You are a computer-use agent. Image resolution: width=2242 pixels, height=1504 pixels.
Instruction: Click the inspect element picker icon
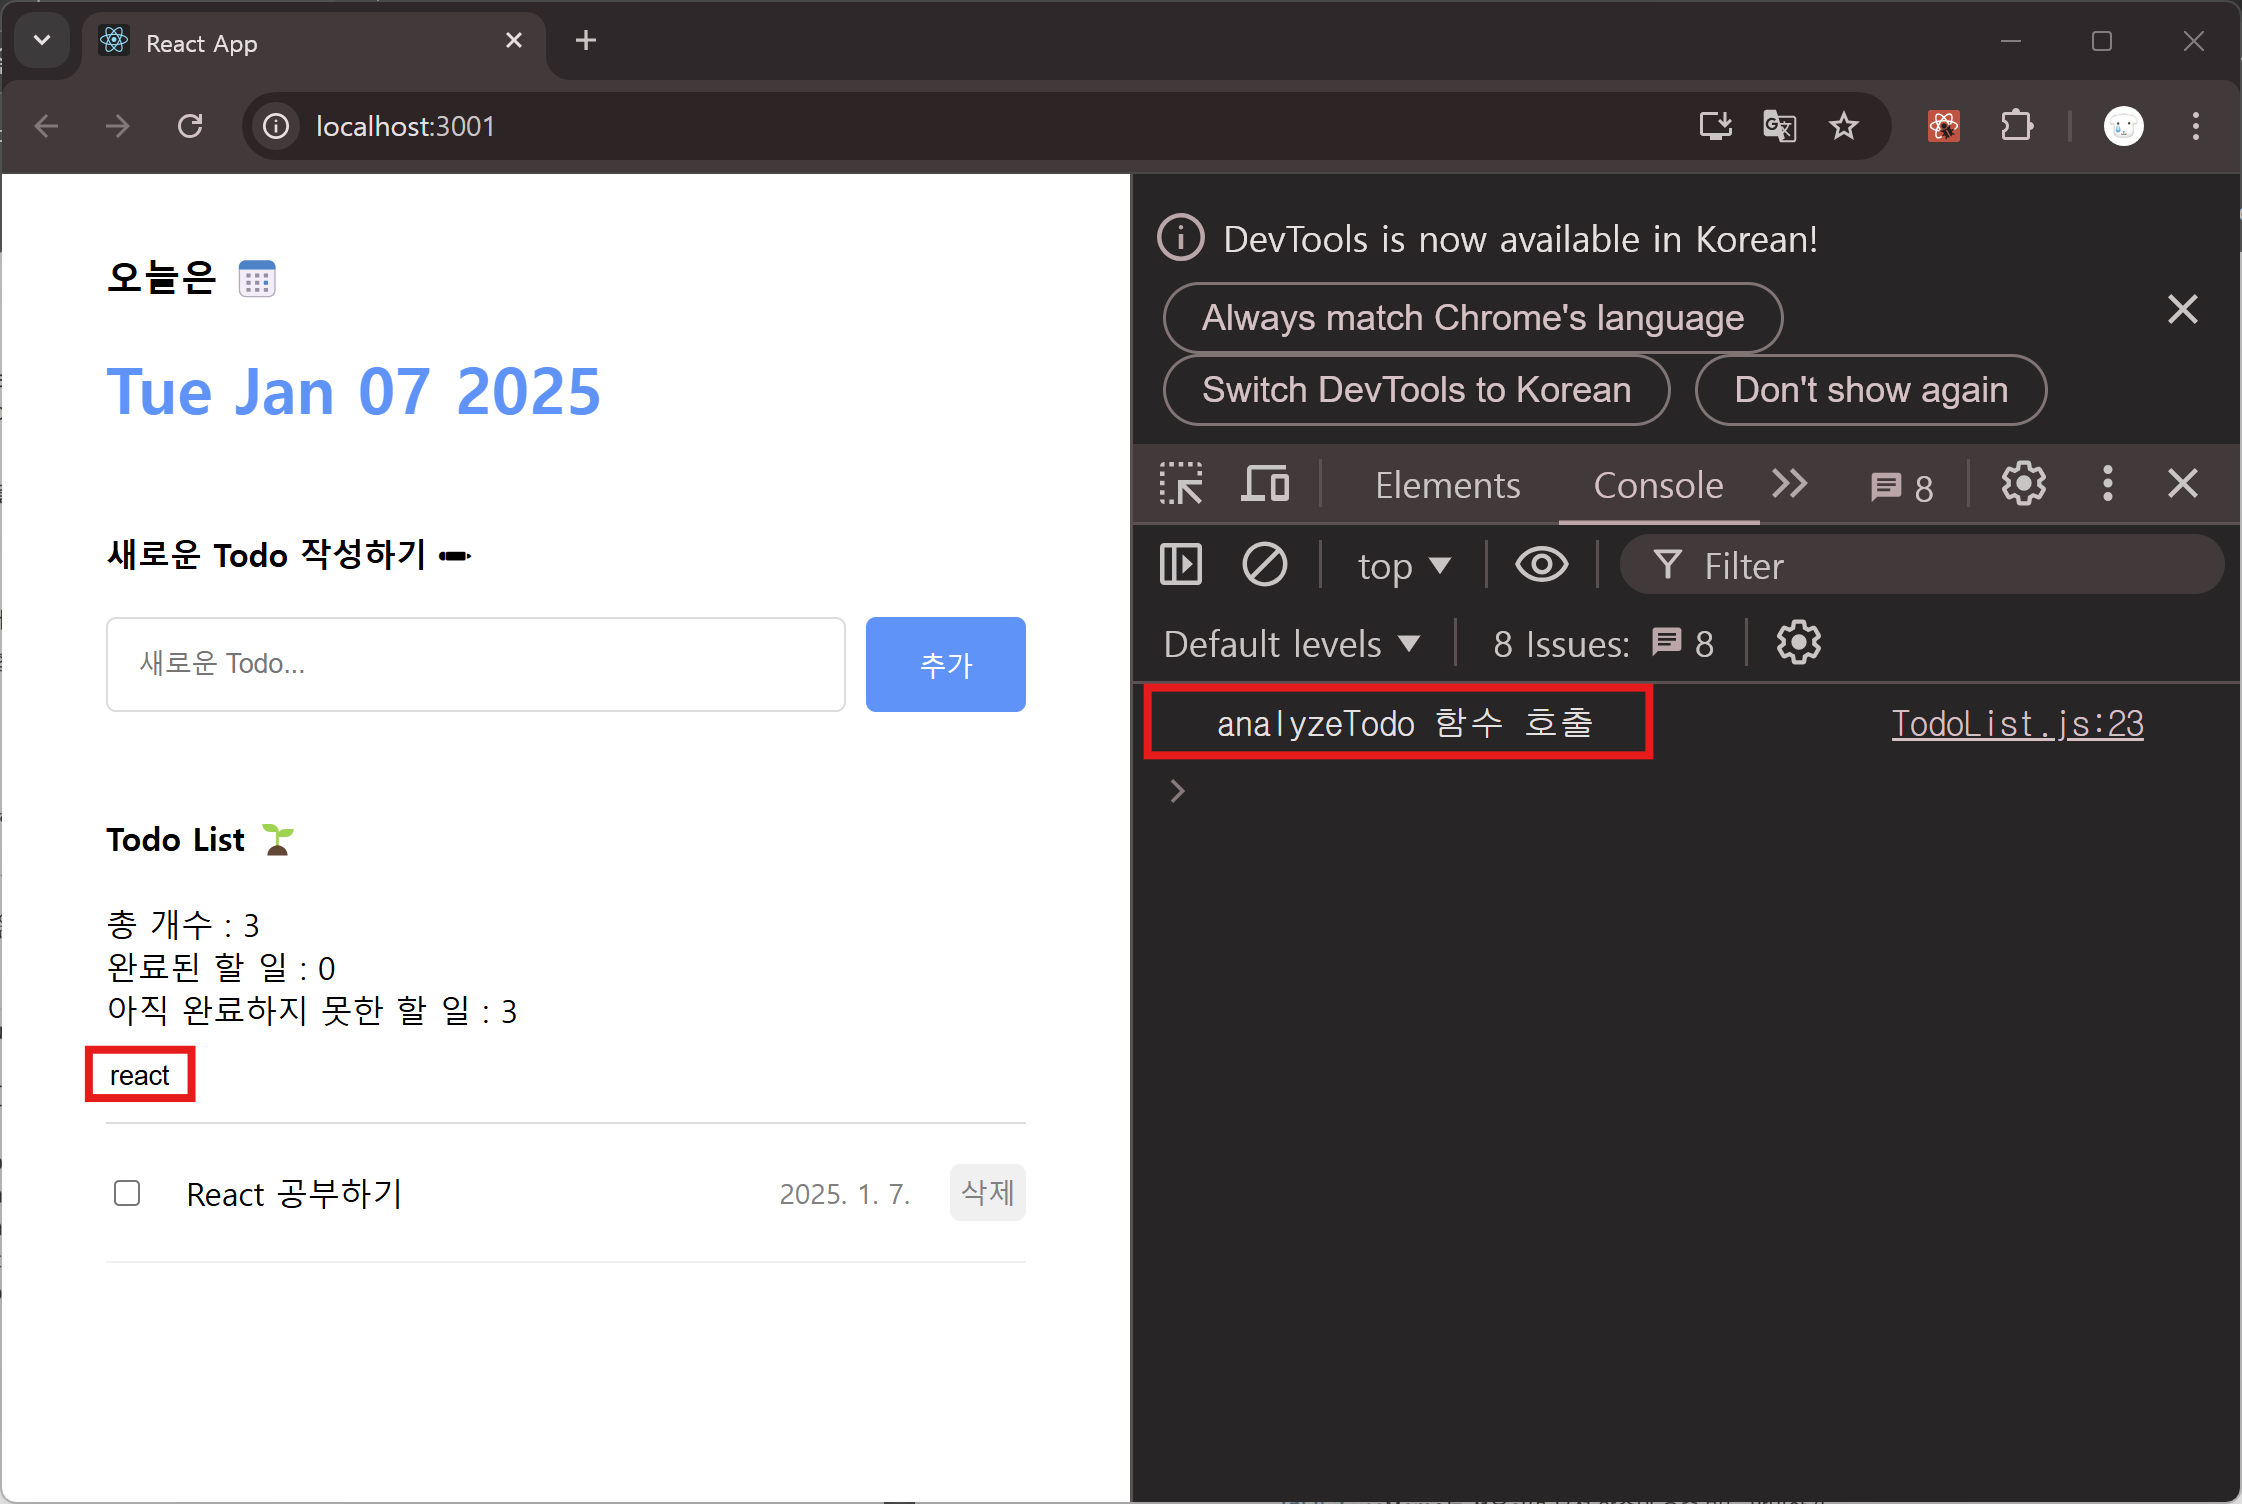click(1181, 485)
